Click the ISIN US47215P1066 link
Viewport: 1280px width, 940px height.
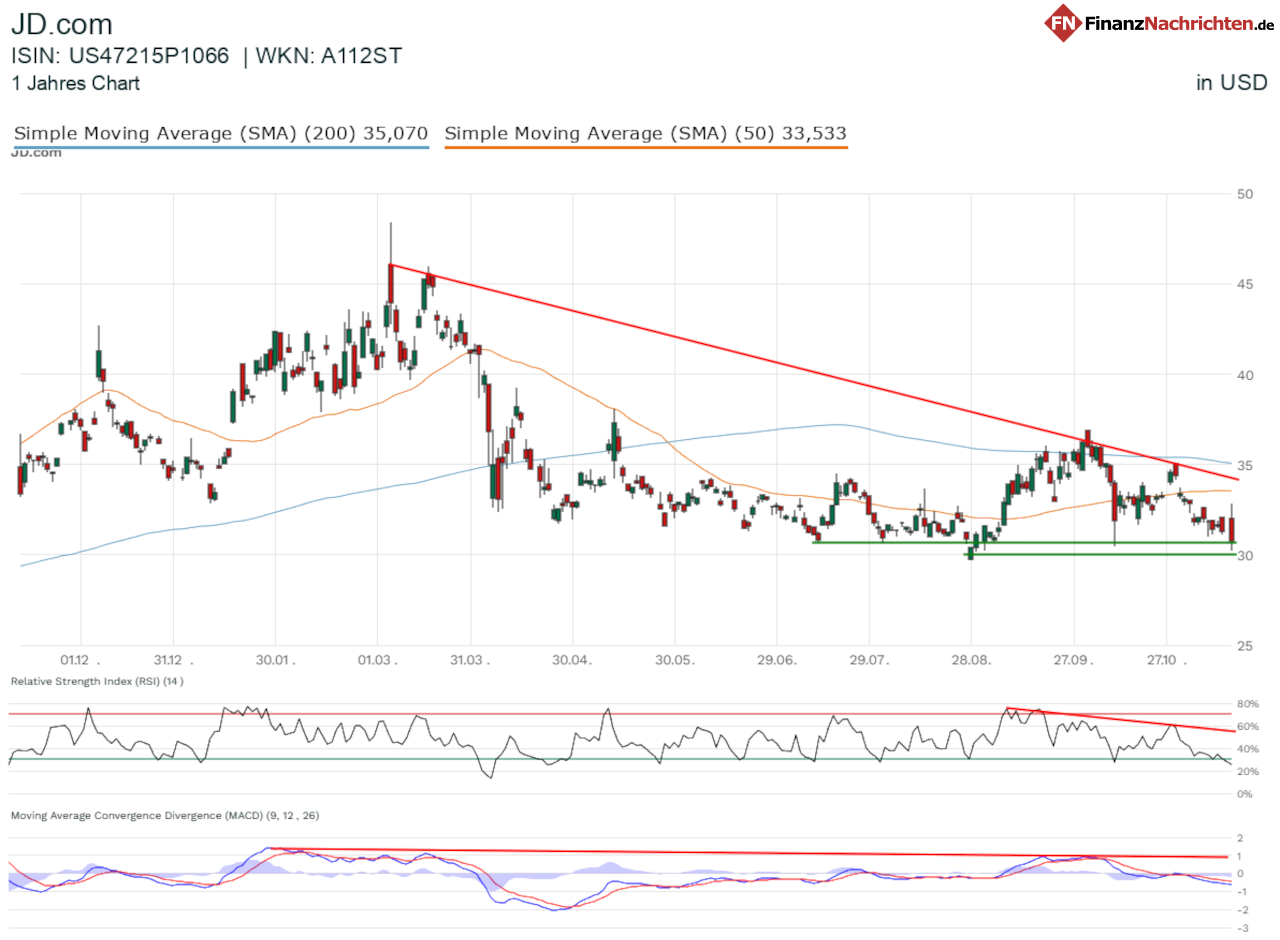pos(139,56)
